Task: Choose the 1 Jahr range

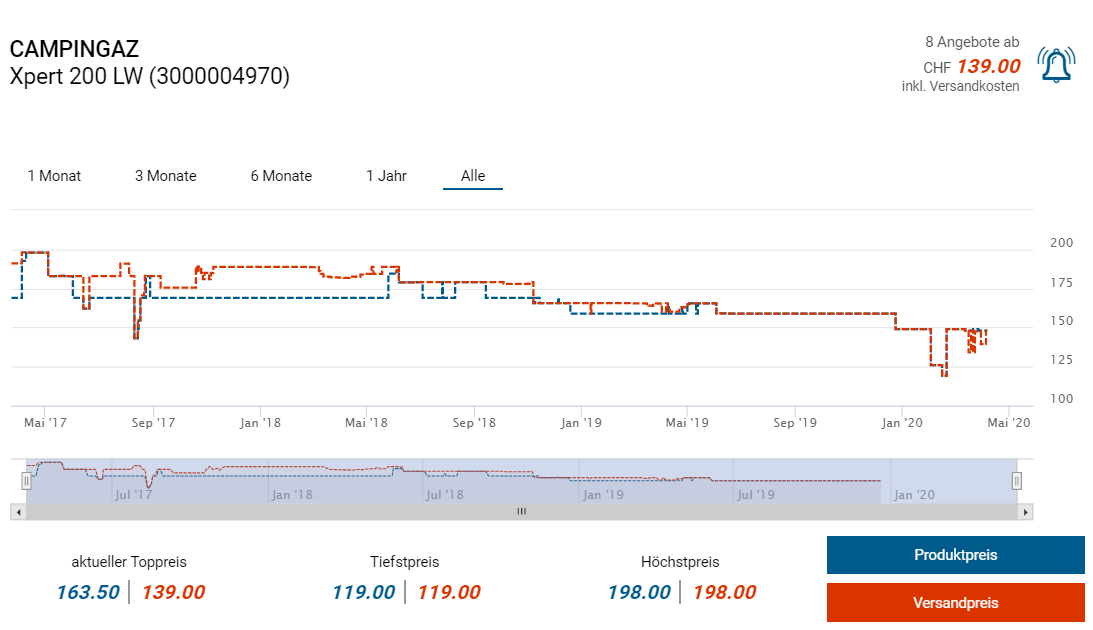Action: 386,176
